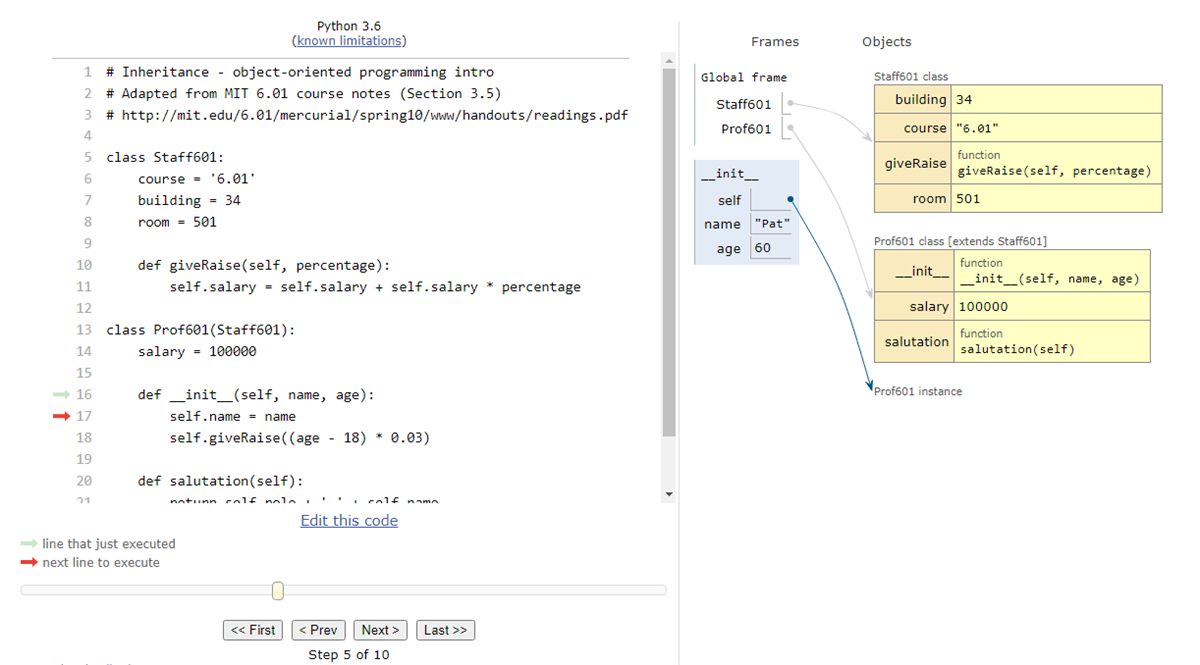Open the known limitations page
This screenshot has height=665, width=1200.
click(x=348, y=40)
